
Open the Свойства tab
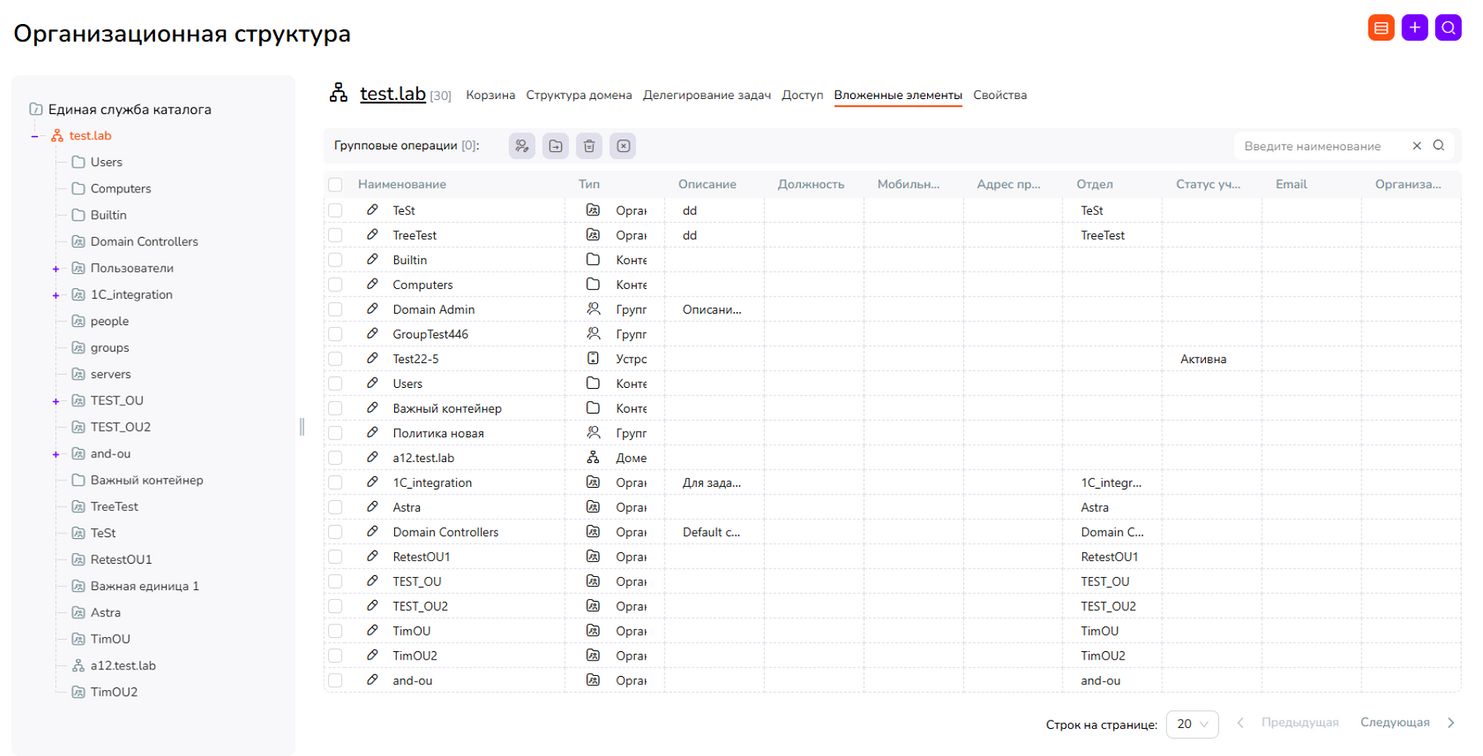(1000, 95)
